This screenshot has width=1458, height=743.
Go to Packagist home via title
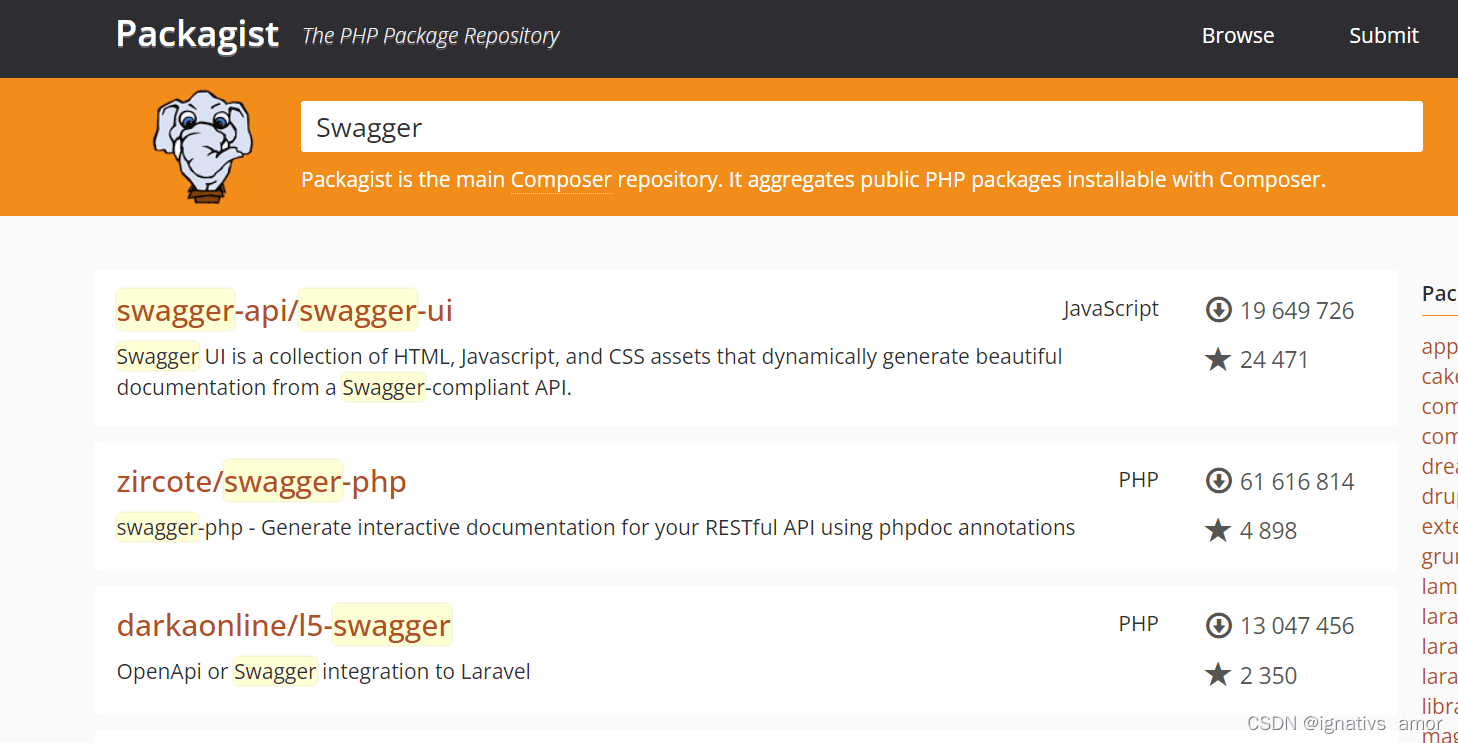[x=198, y=34]
